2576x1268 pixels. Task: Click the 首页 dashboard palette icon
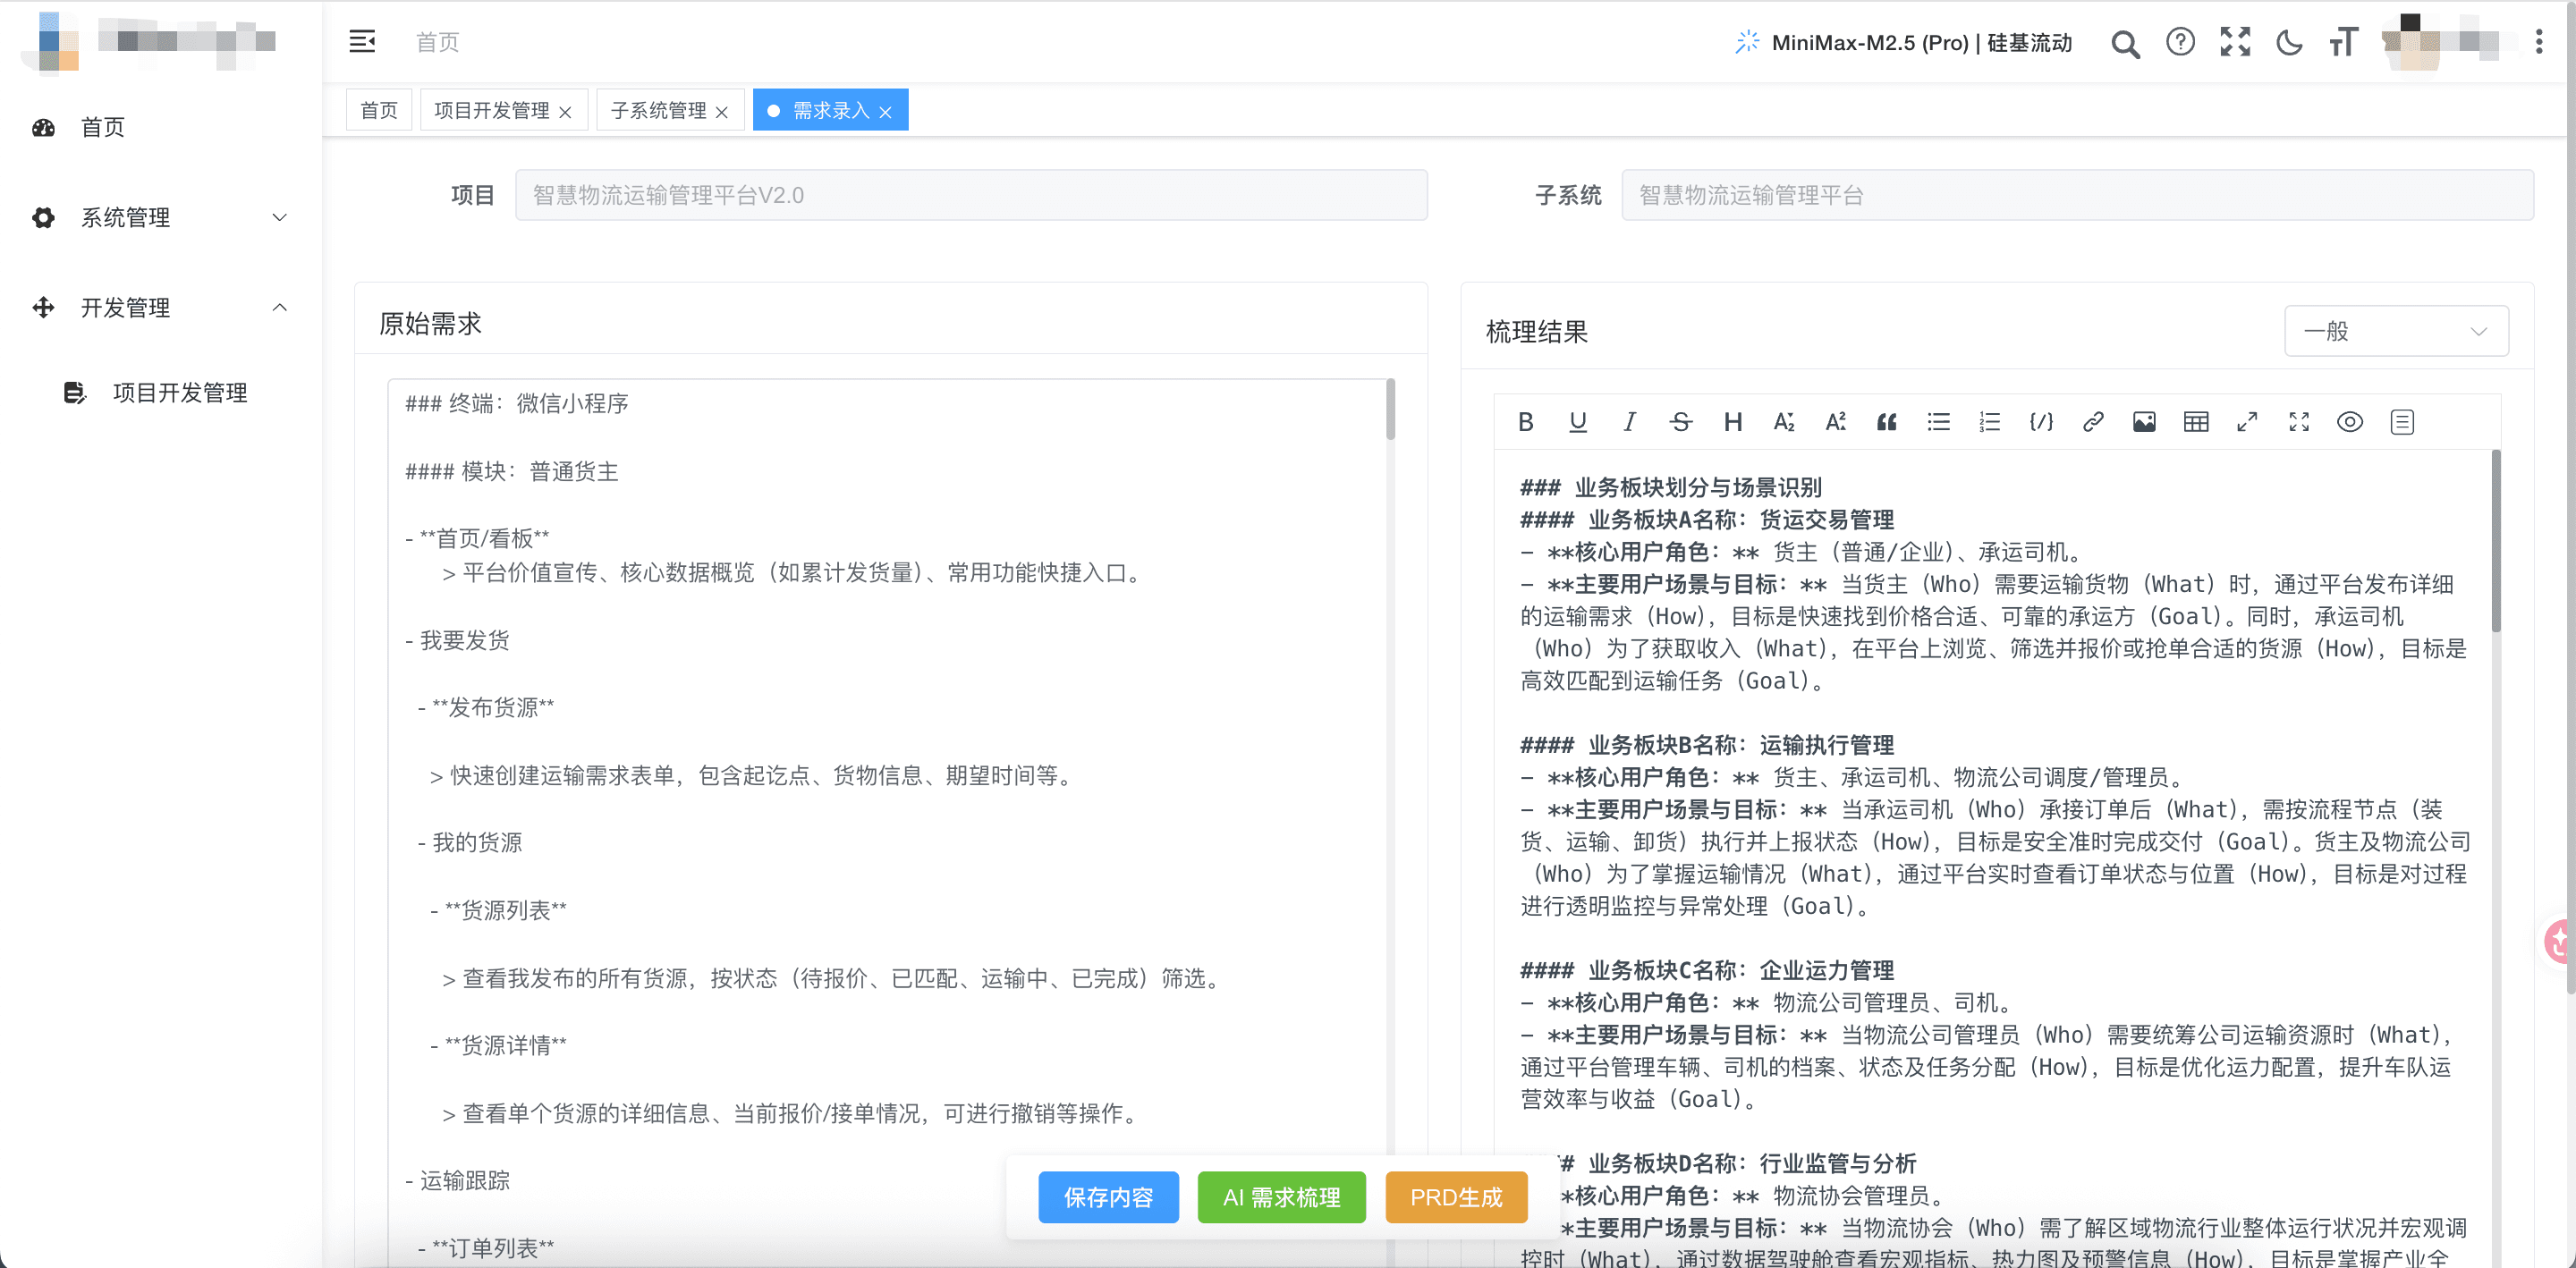43,127
